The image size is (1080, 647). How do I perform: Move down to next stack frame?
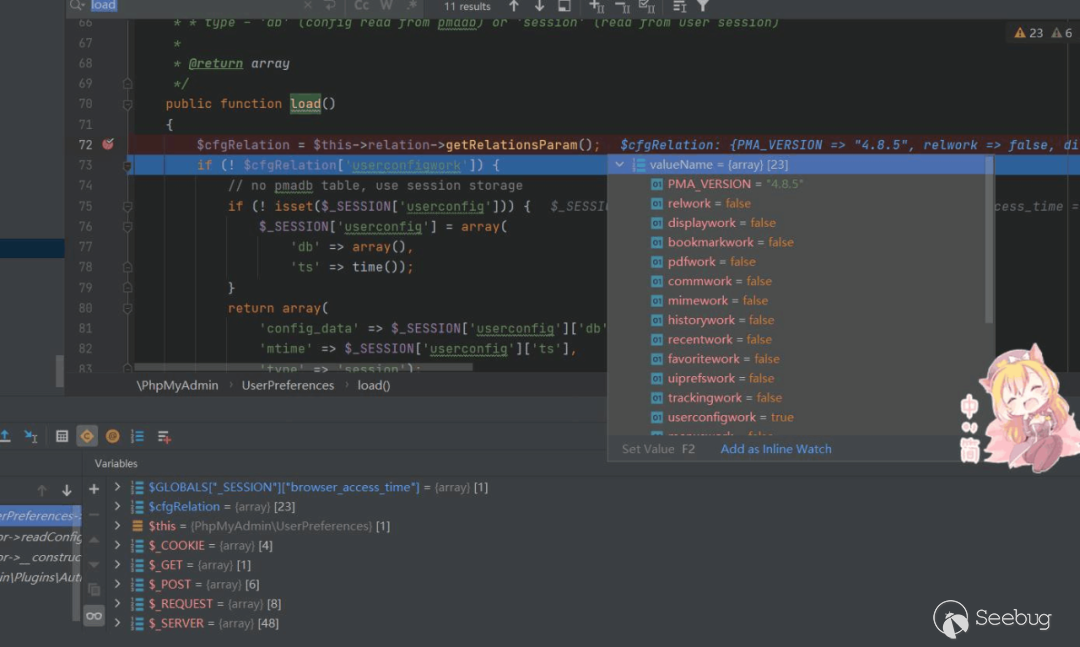pos(67,490)
